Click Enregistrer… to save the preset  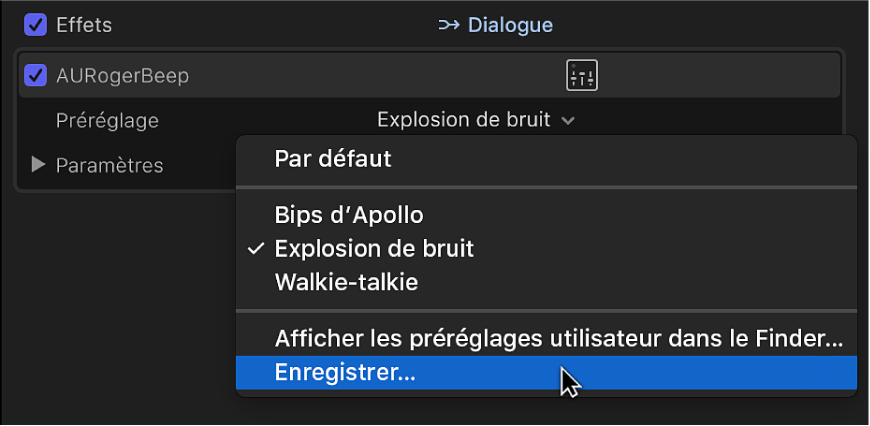tap(345, 372)
